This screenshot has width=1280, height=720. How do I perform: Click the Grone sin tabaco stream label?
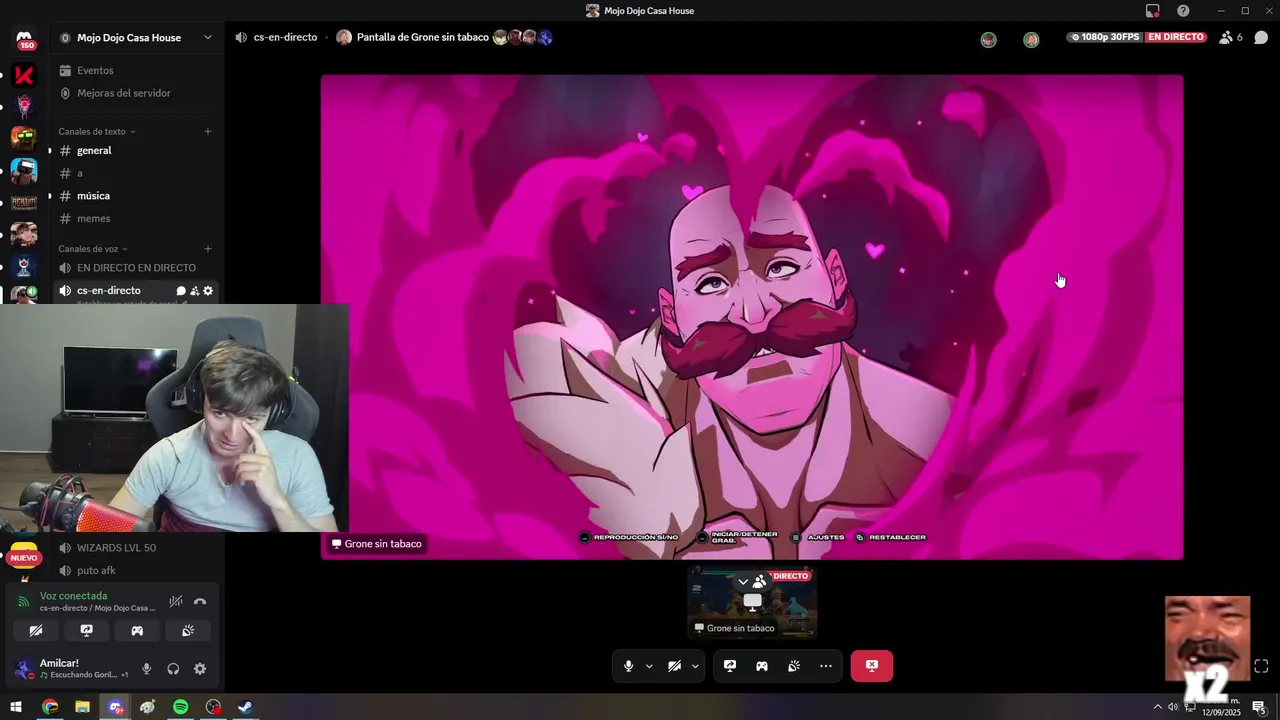(x=377, y=544)
